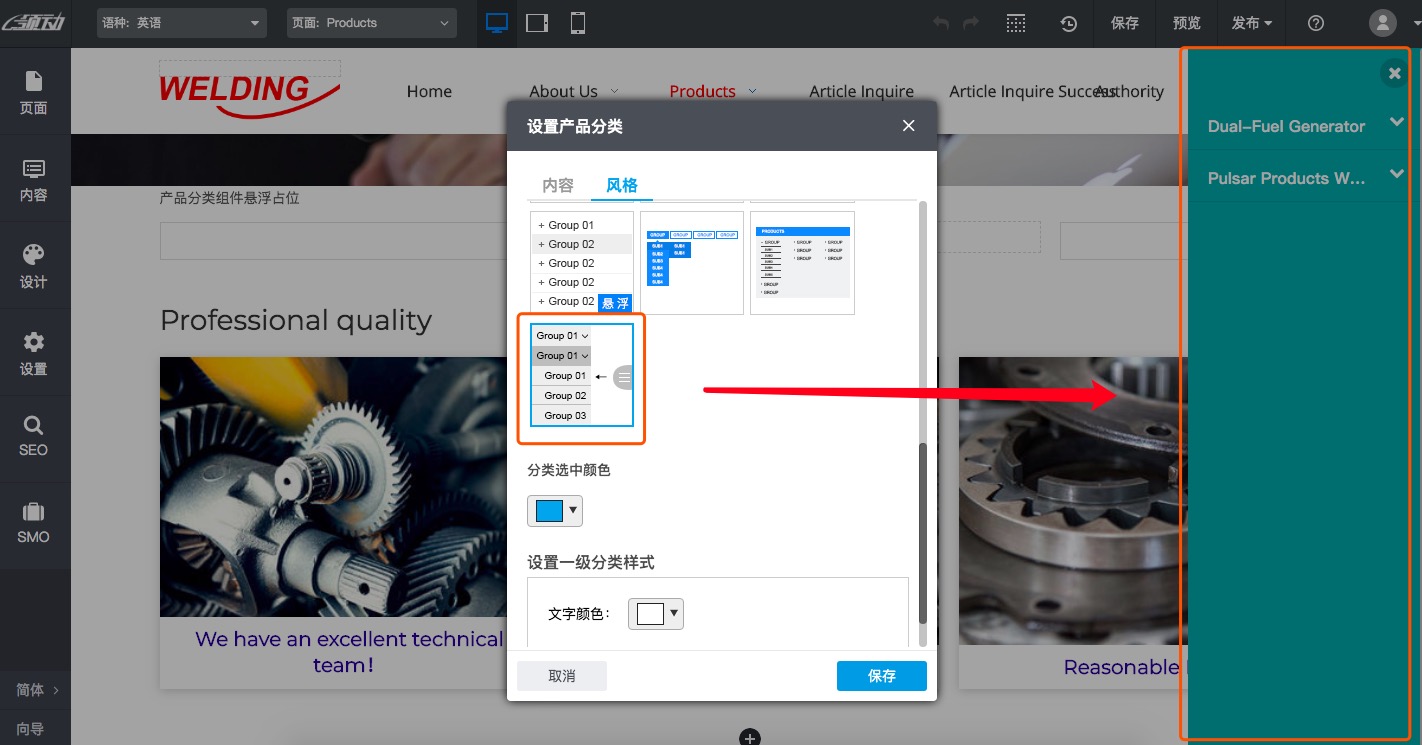Switch to the 内容 tab in the dialog
The width and height of the screenshot is (1422, 745).
(x=557, y=185)
